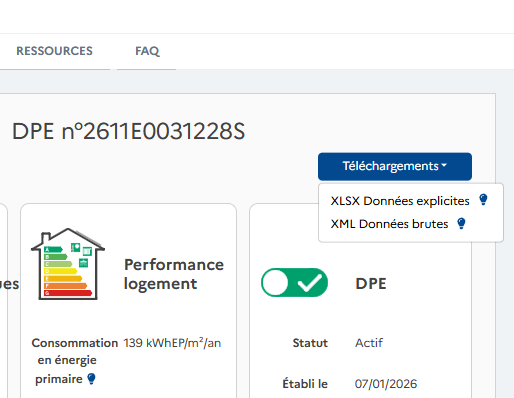Click the DPE card heading
Image resolution: width=514 pixels, height=398 pixels.
371,284
